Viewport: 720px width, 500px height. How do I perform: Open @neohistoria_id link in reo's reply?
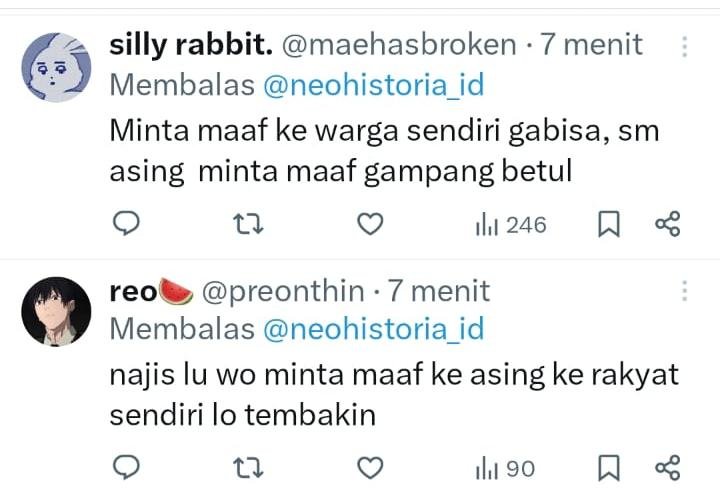(x=373, y=328)
